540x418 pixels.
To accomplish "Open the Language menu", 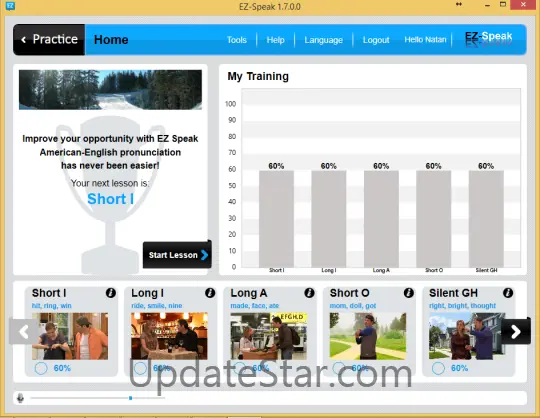I will click(x=323, y=40).
